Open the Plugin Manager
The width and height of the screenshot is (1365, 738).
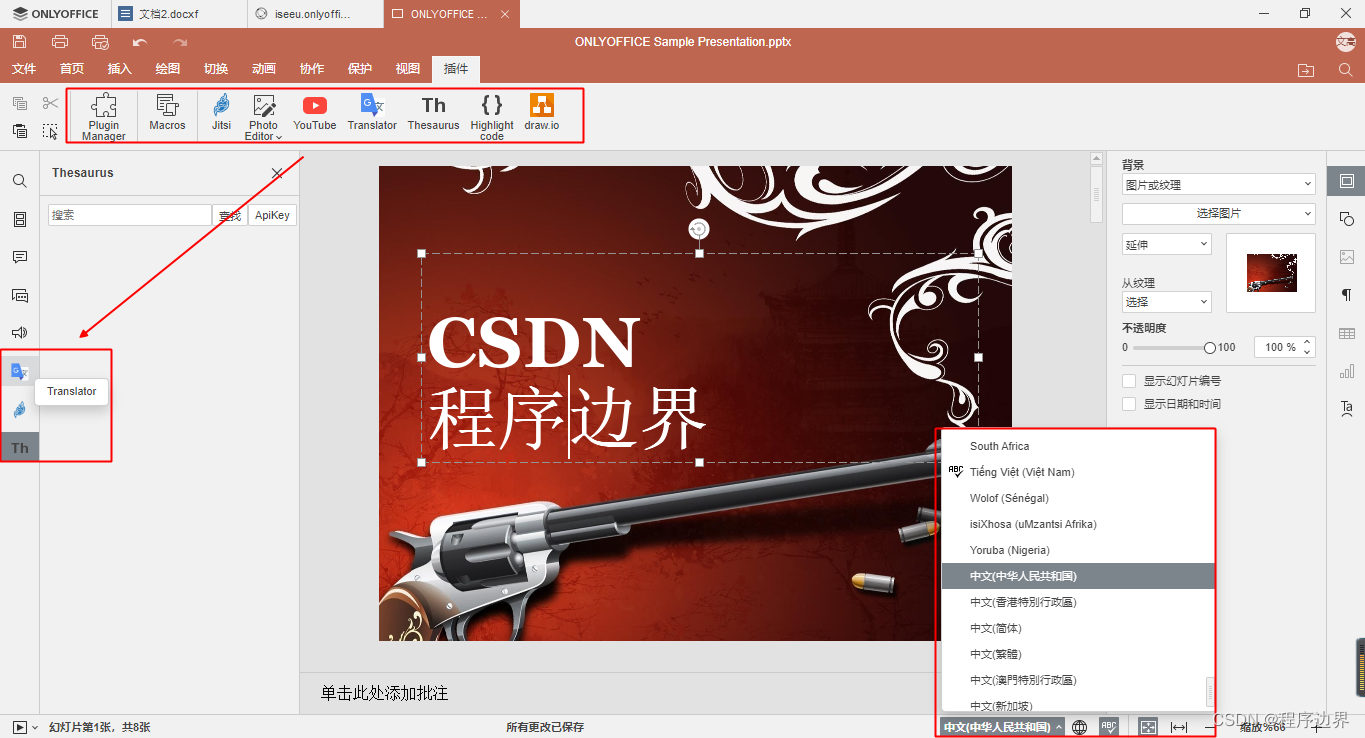(x=104, y=116)
